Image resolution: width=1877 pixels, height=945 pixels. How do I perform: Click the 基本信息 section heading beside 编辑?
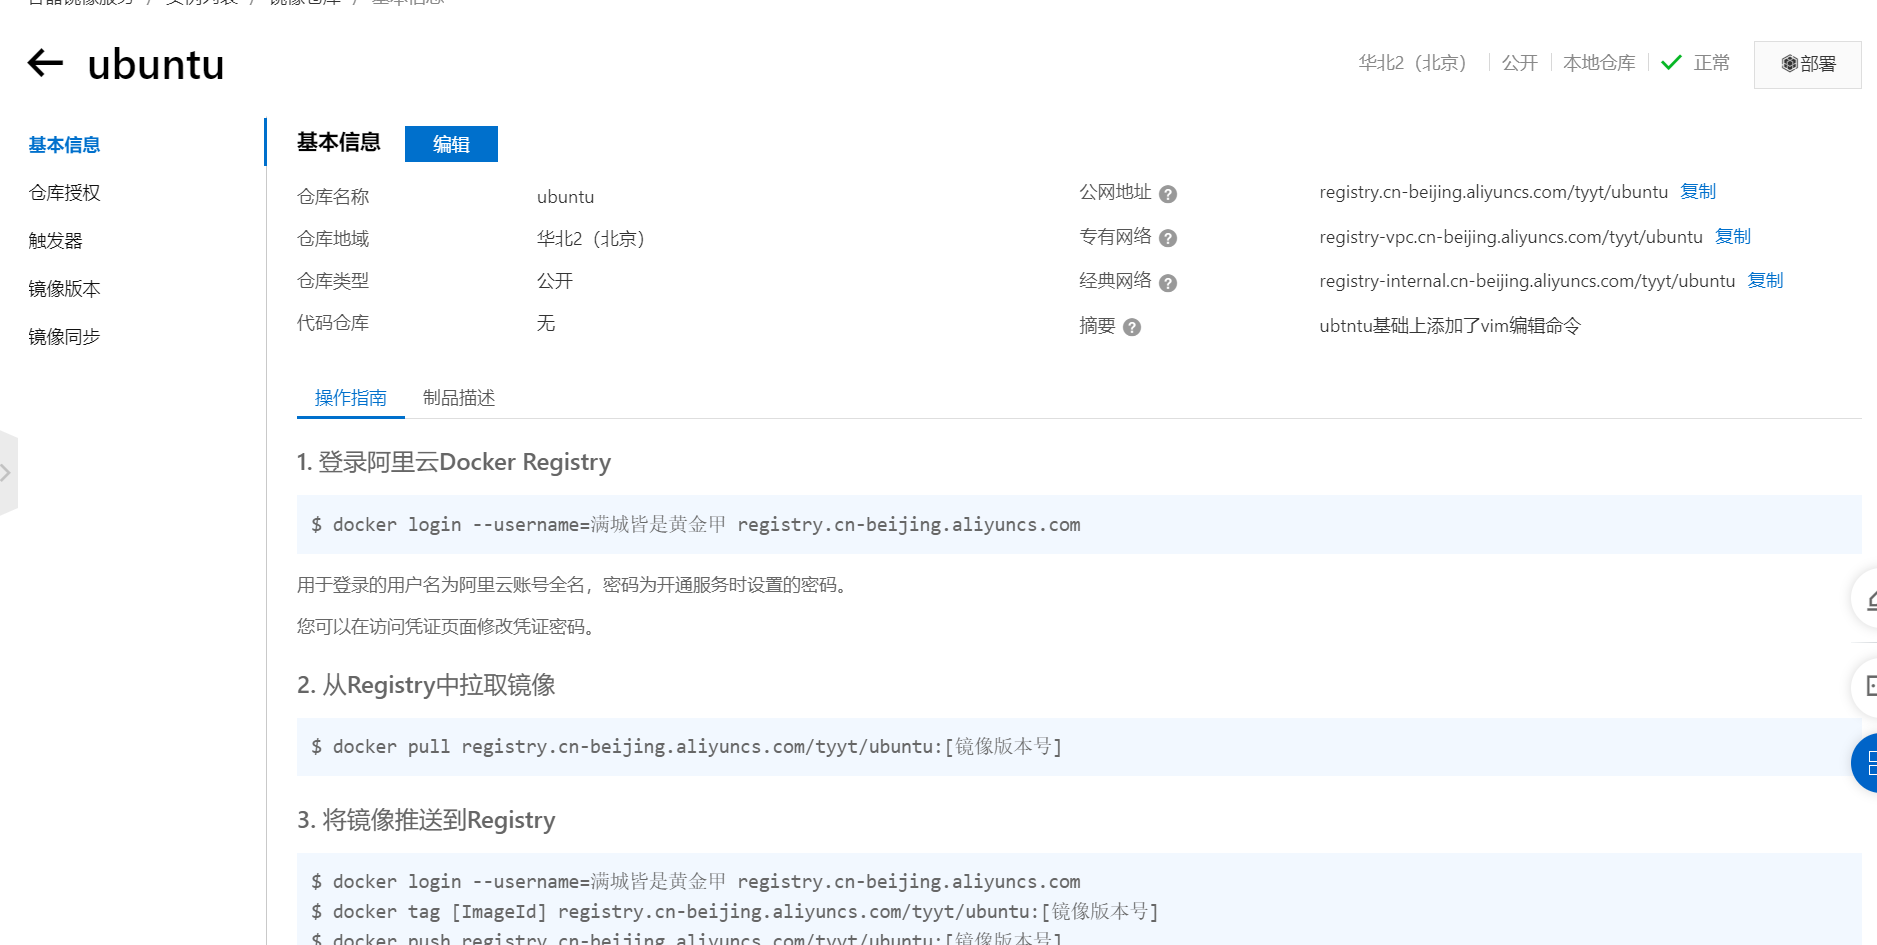click(339, 142)
